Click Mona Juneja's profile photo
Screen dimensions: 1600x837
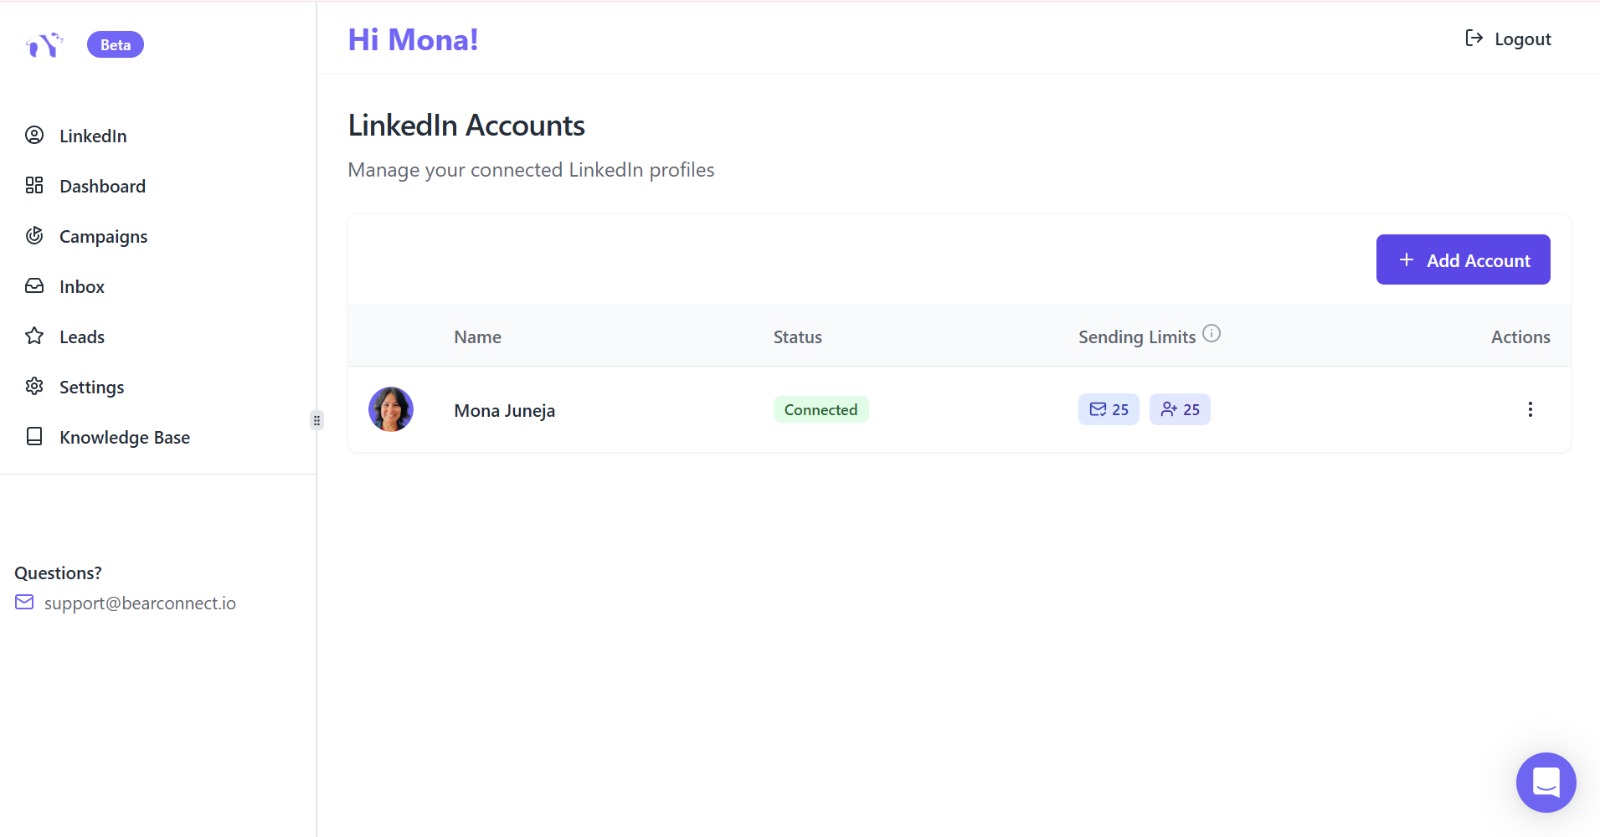391,409
